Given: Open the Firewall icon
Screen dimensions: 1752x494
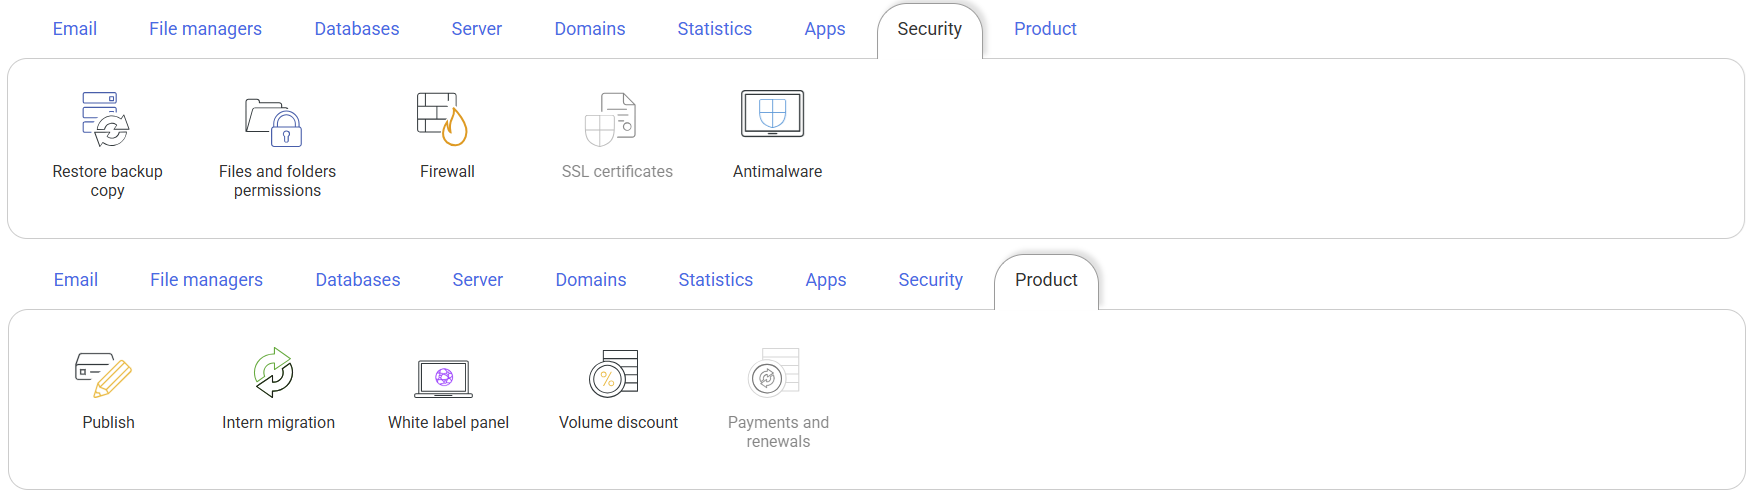Looking at the screenshot, I should pos(443,119).
